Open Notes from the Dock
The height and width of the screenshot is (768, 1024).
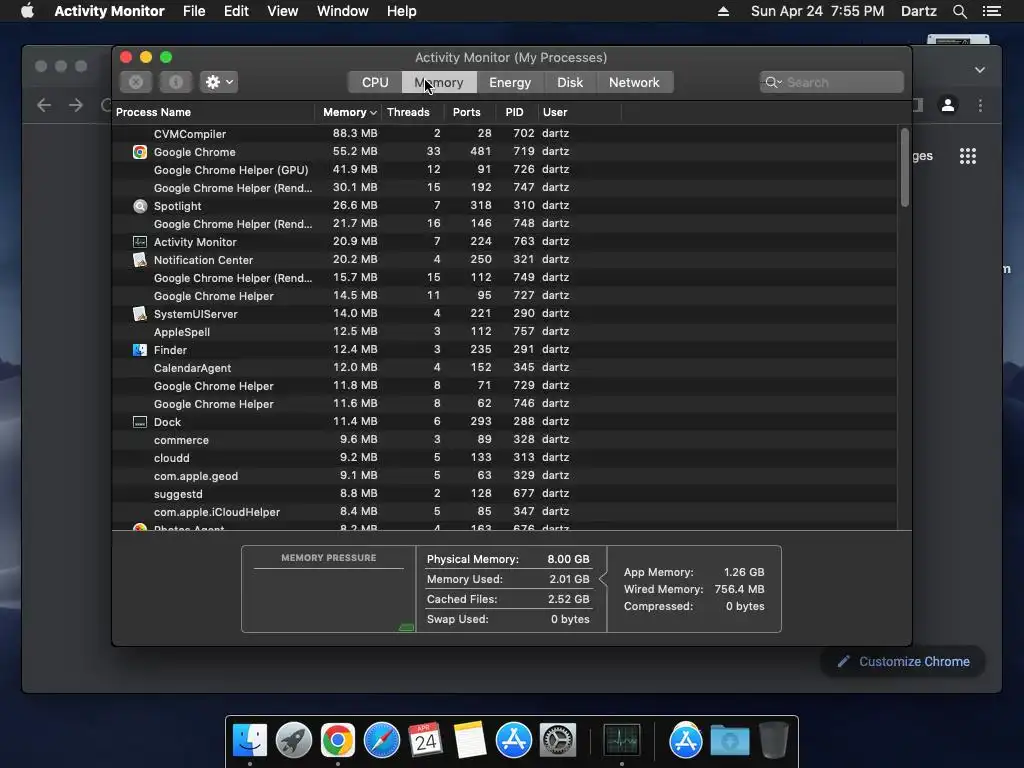470,740
